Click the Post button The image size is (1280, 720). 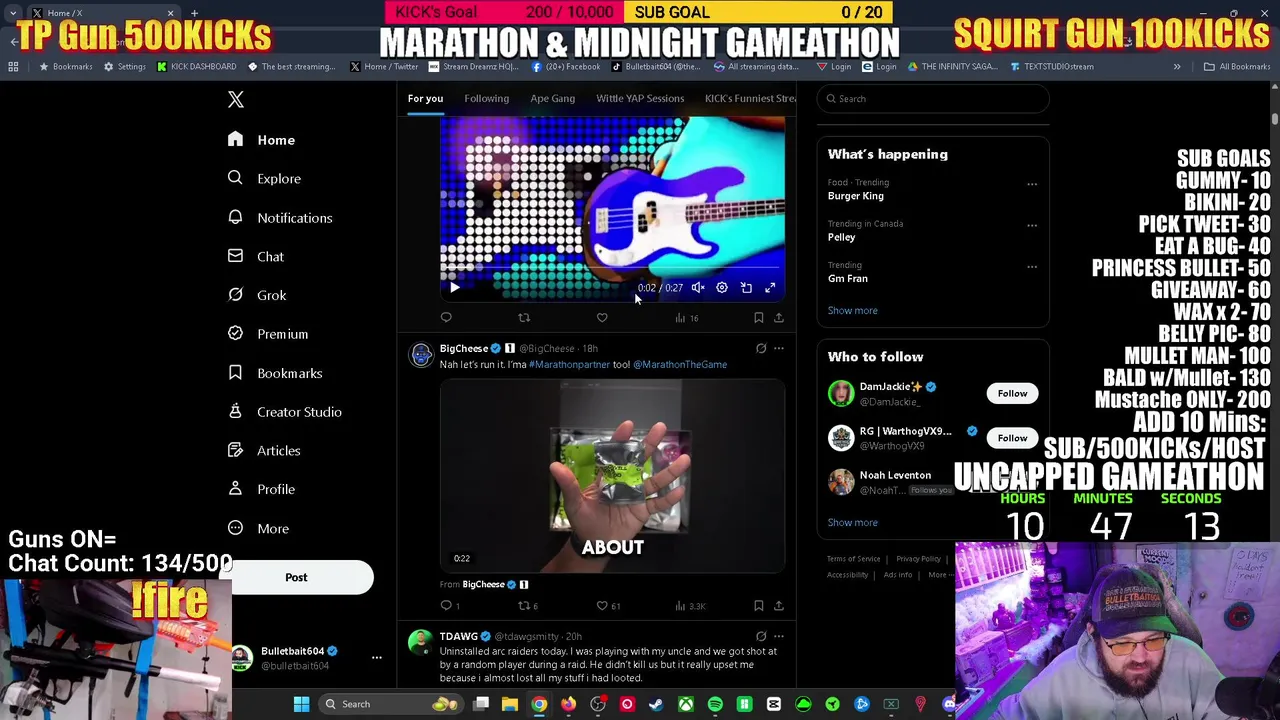[x=296, y=577]
